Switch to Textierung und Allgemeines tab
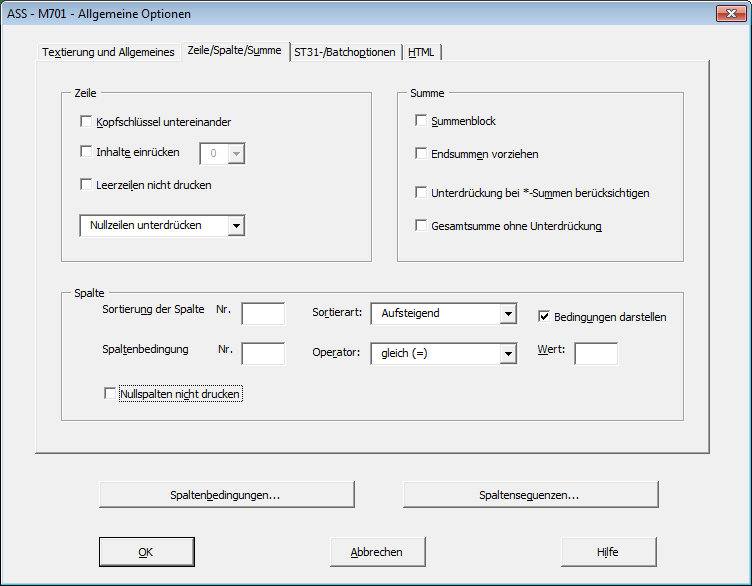This screenshot has width=752, height=586. 108,52
